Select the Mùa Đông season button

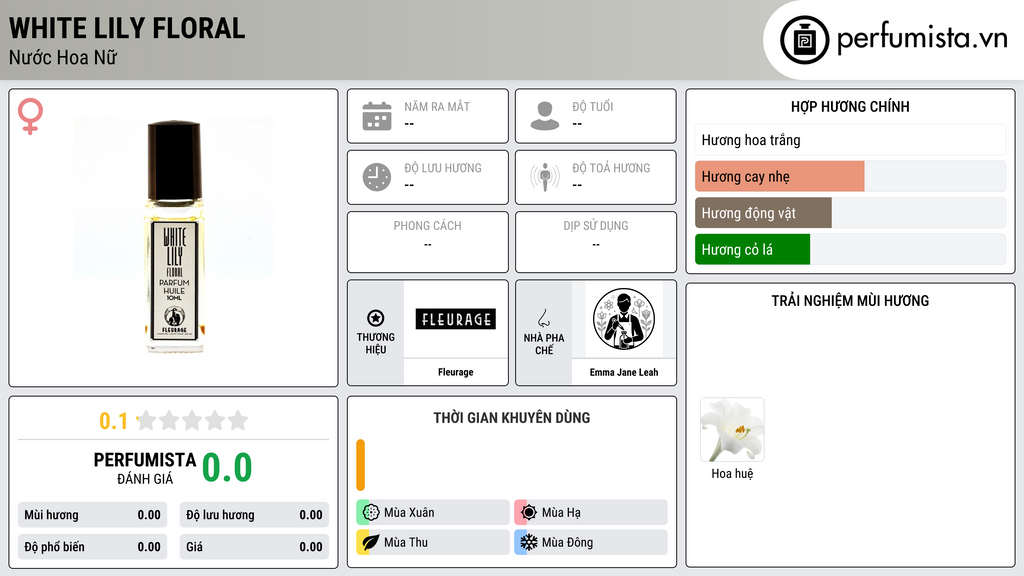coord(591,542)
